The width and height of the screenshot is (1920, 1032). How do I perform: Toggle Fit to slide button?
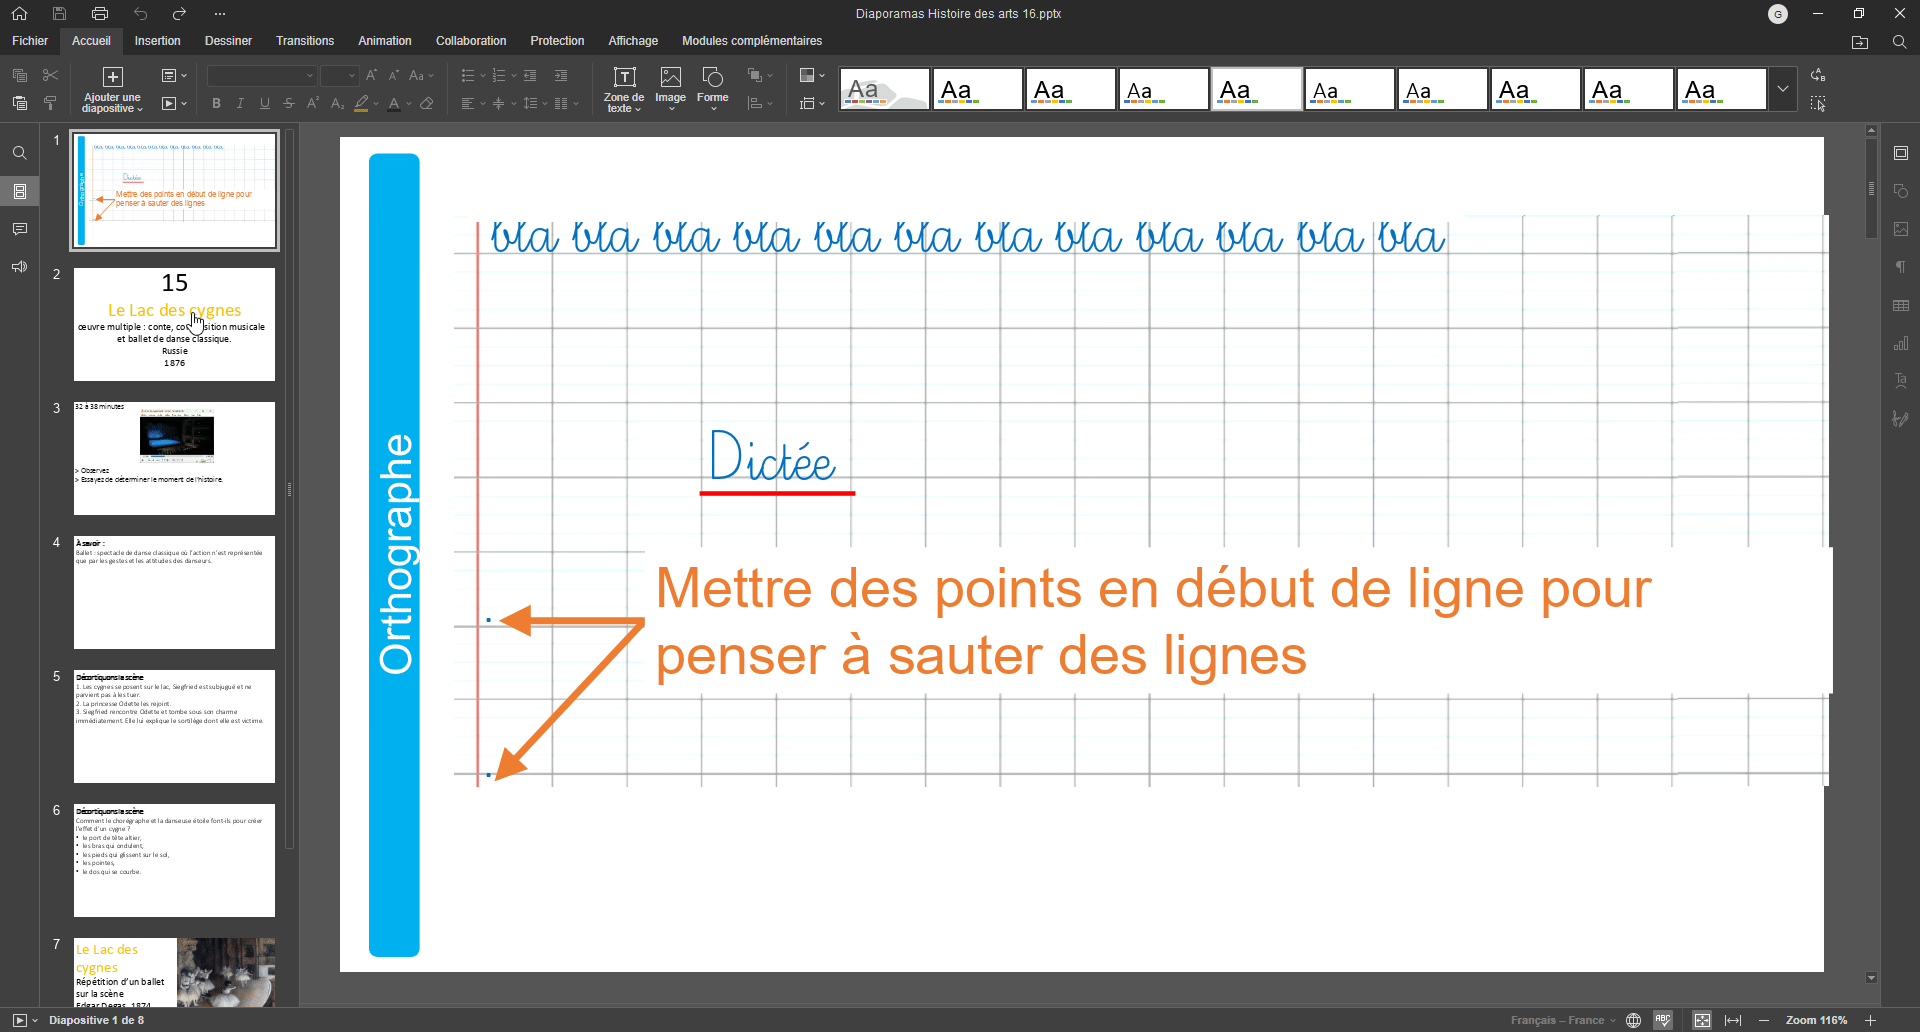click(x=1702, y=1020)
